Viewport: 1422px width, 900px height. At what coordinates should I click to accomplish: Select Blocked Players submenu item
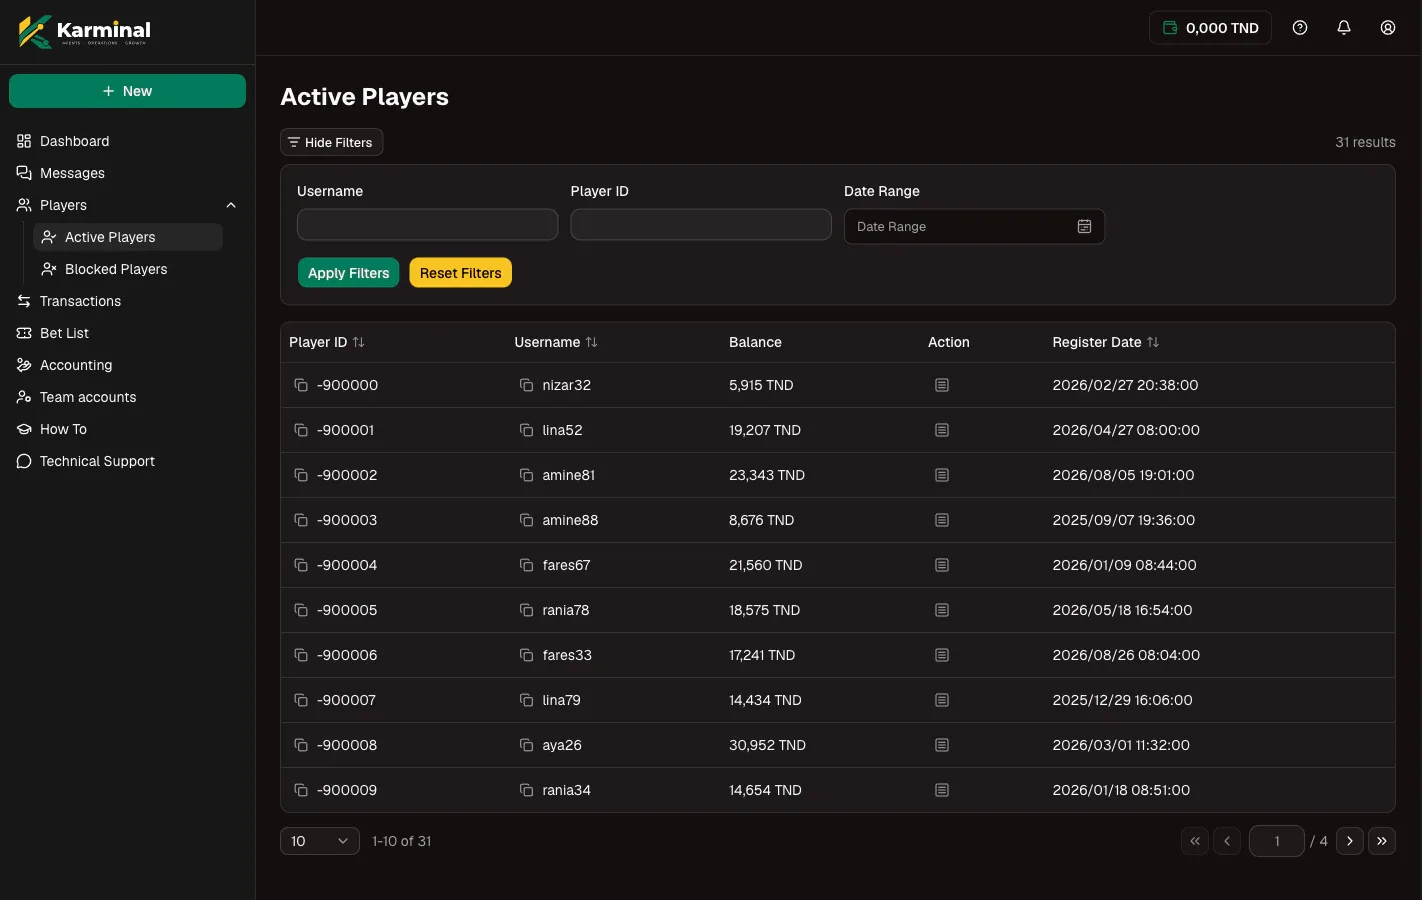128,269
